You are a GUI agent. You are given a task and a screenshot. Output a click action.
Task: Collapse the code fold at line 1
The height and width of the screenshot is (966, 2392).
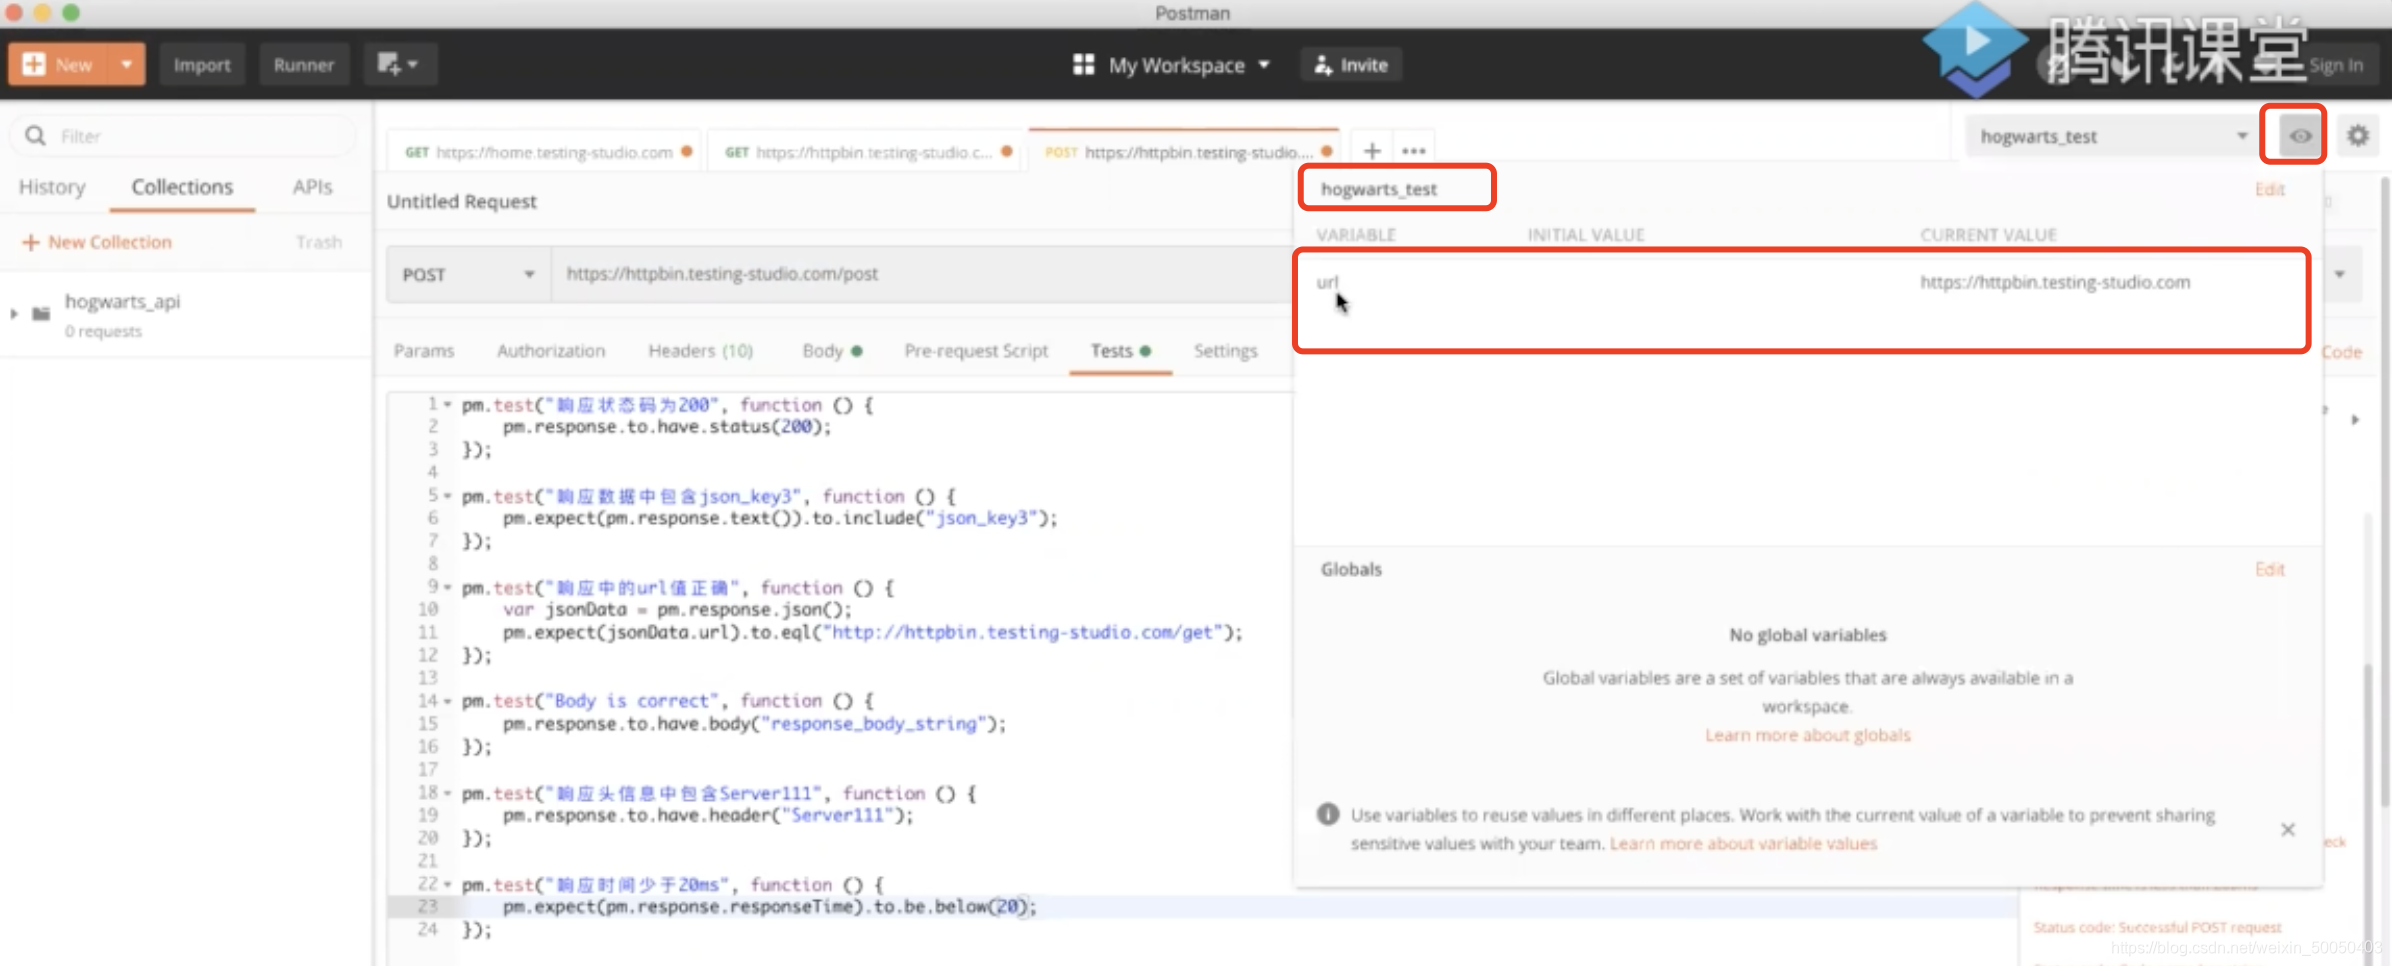pyautogui.click(x=448, y=404)
